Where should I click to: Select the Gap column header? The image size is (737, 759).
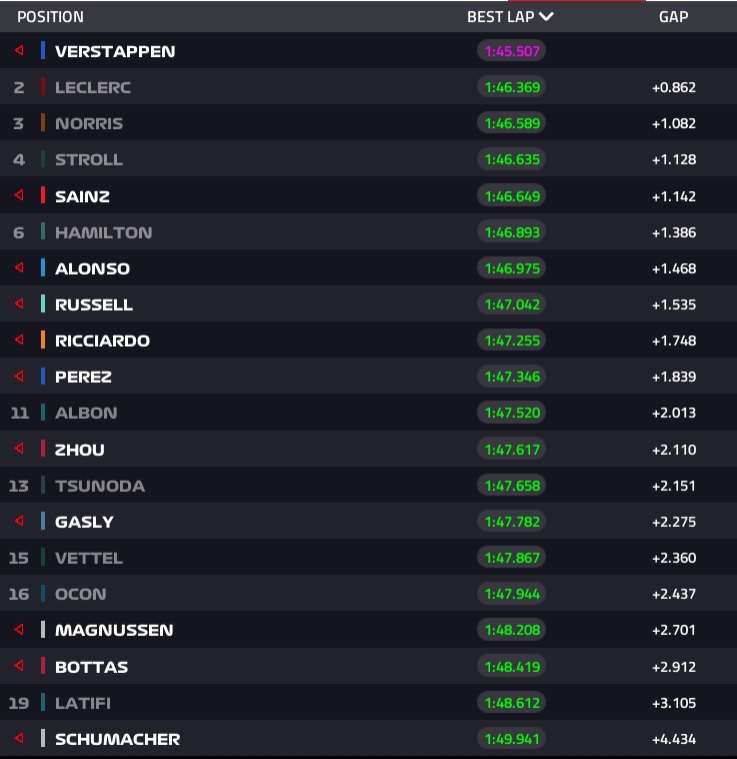click(x=674, y=17)
